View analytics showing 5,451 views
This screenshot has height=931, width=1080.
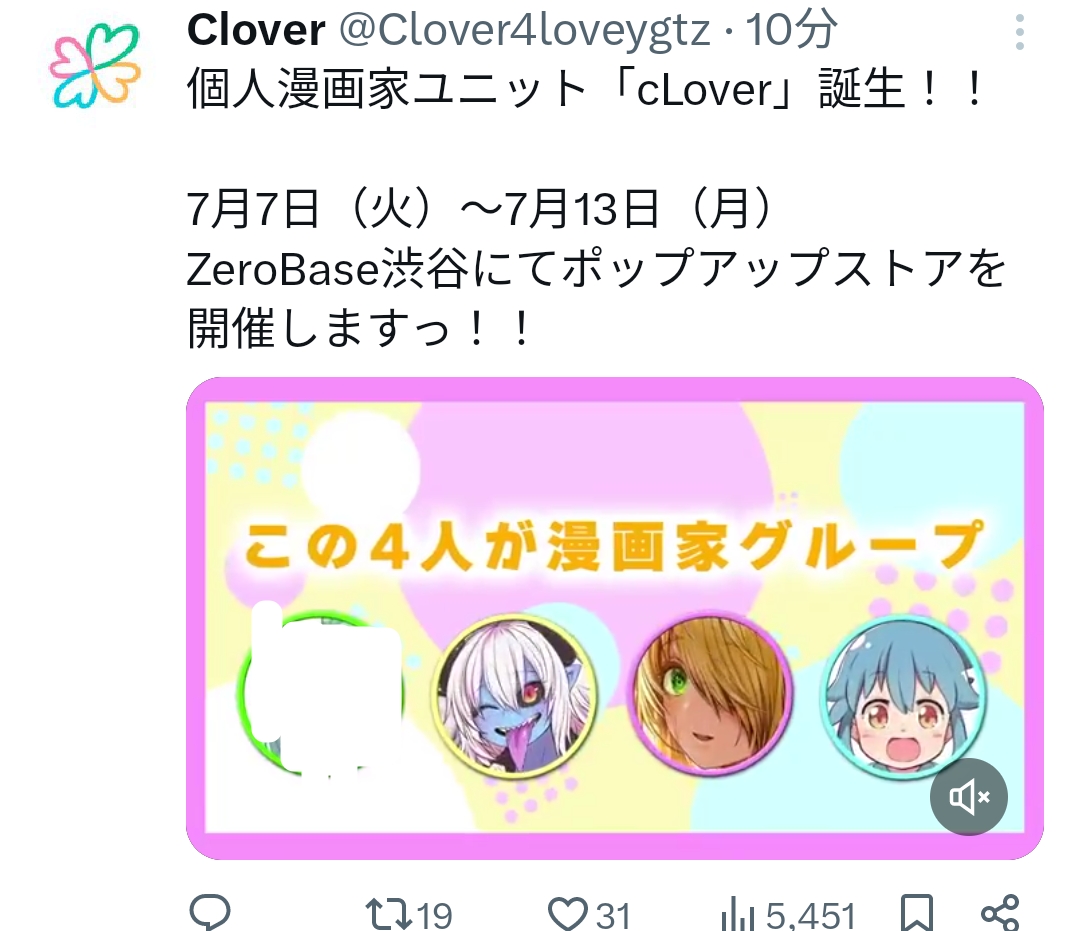click(x=788, y=916)
